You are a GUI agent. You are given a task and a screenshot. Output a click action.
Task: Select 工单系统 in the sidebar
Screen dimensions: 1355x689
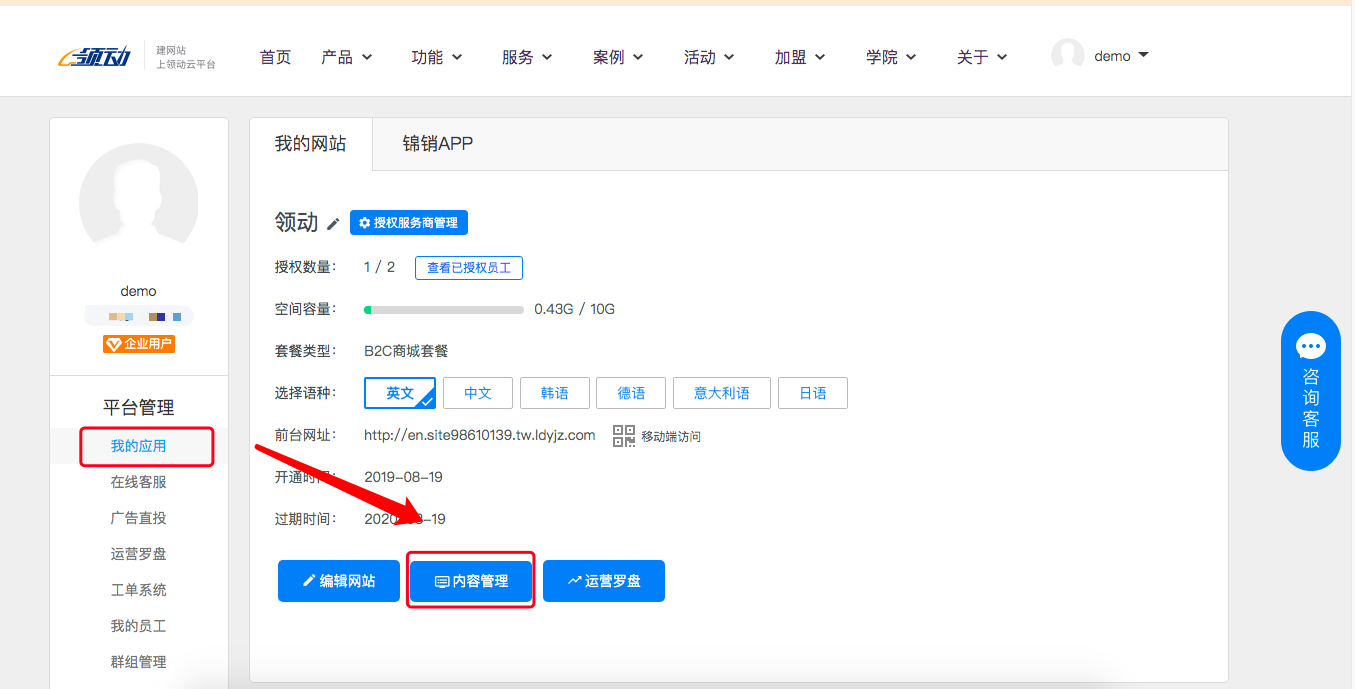[138, 589]
